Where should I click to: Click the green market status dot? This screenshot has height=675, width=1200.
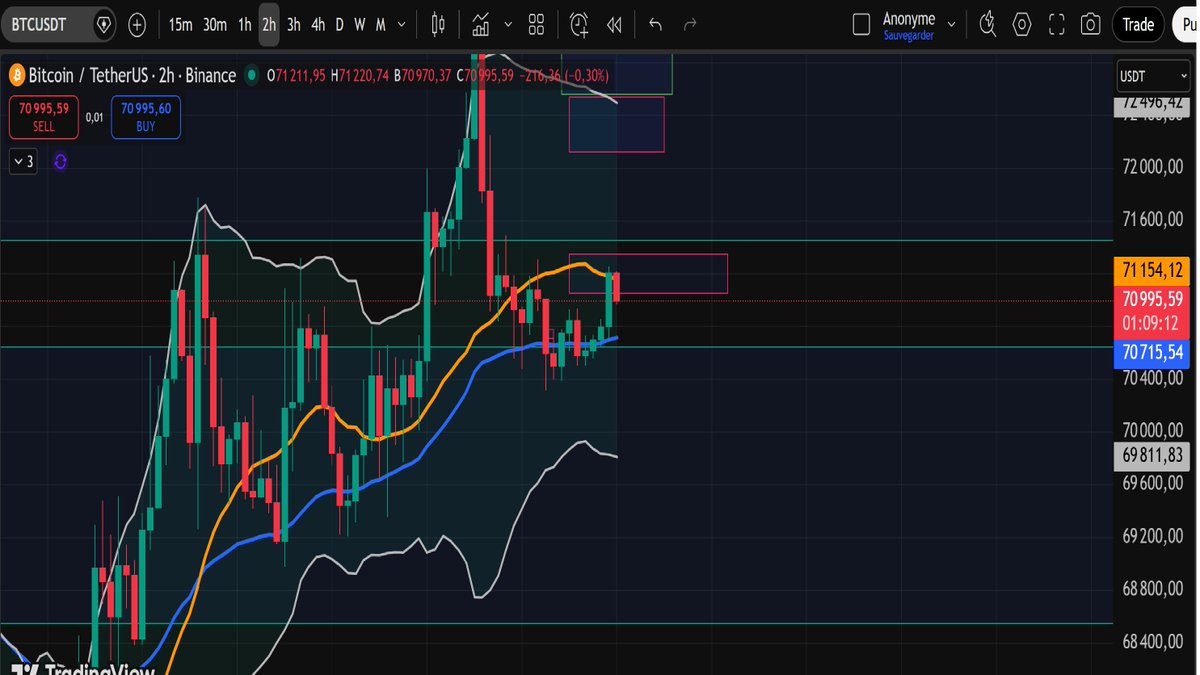coord(253,75)
